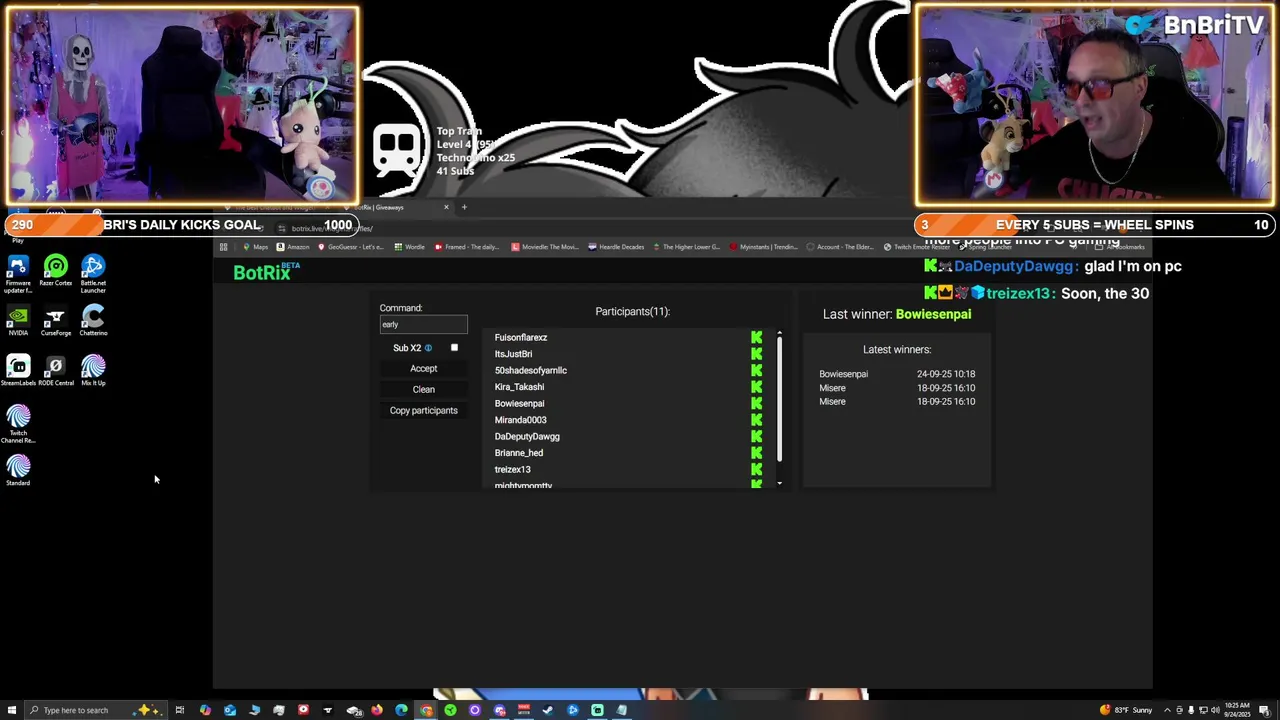Toggle the Sub X2 checkbox

[454, 348]
